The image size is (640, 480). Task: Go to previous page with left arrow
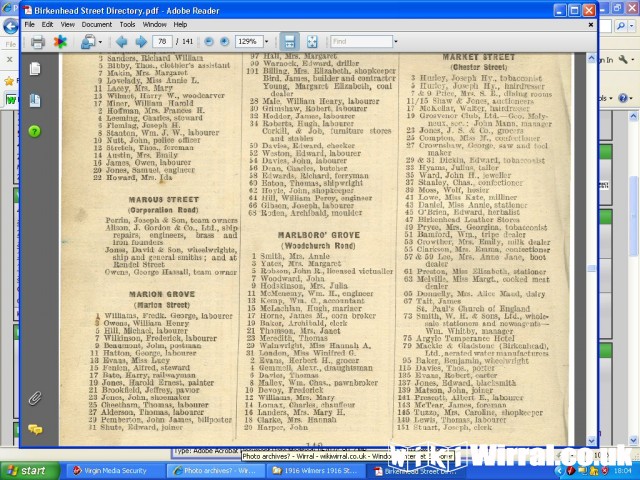[121, 42]
